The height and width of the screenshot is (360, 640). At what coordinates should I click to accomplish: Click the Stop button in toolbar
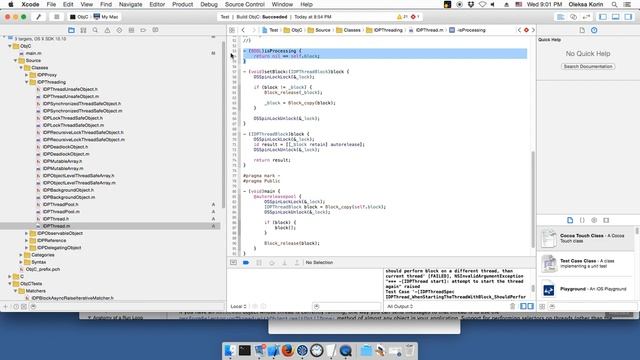click(57, 17)
